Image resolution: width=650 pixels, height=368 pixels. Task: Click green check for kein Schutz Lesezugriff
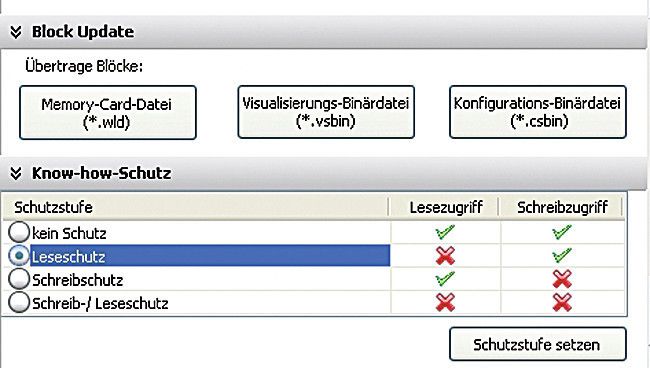(x=445, y=232)
